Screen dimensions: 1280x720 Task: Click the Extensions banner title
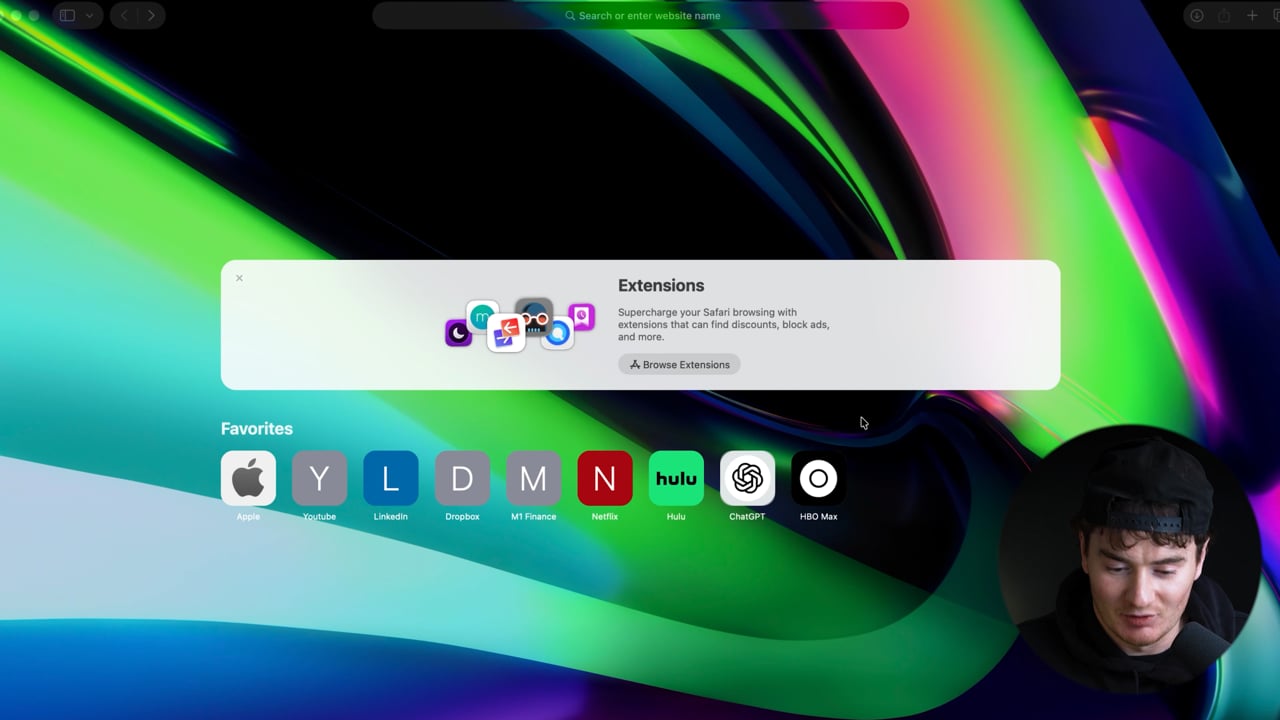point(661,285)
